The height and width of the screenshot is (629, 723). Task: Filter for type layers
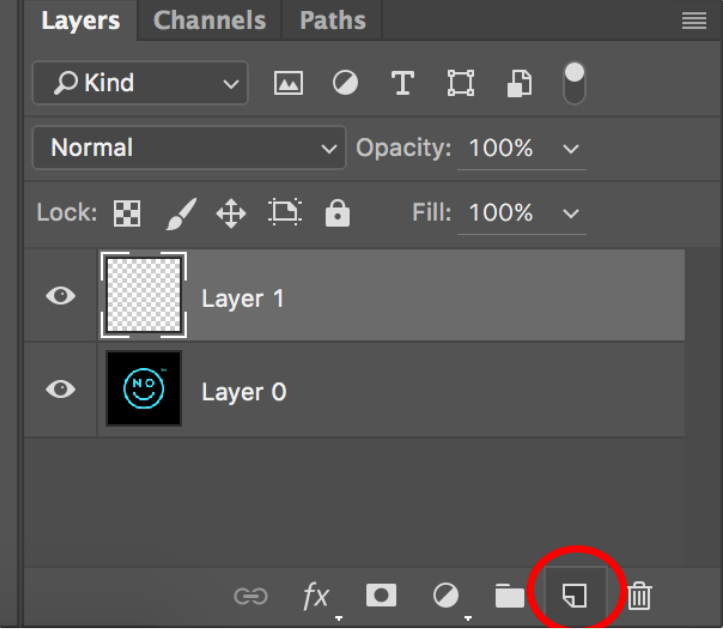click(403, 84)
